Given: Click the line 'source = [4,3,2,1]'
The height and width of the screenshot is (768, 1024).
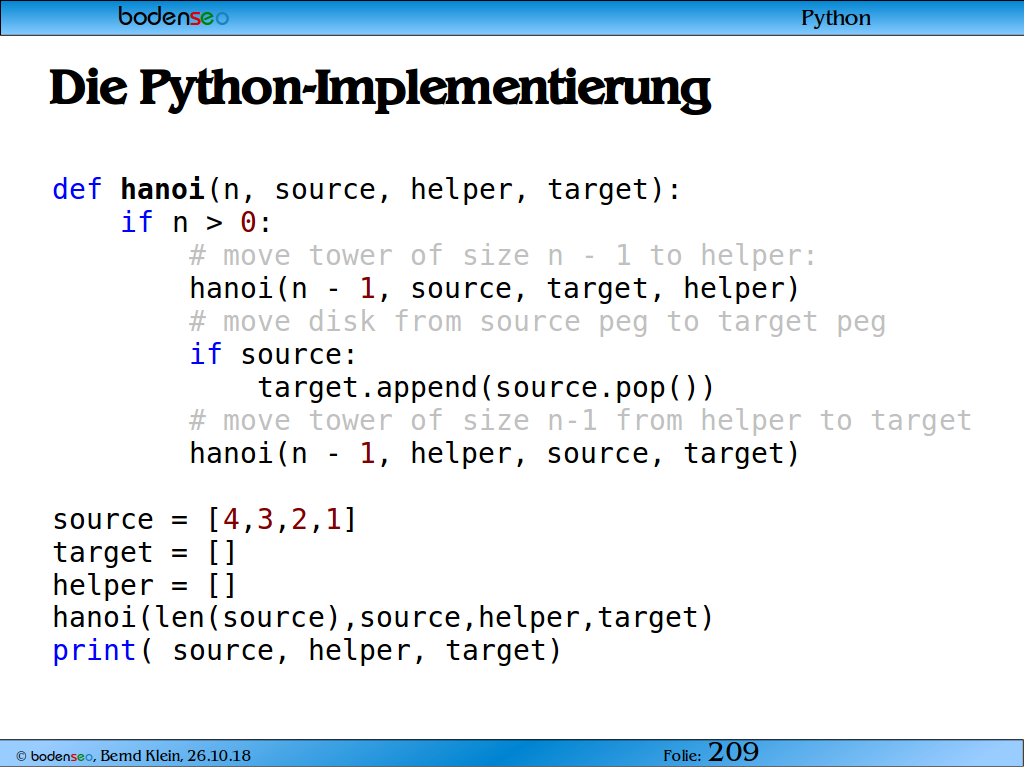Looking at the screenshot, I should [x=204, y=520].
